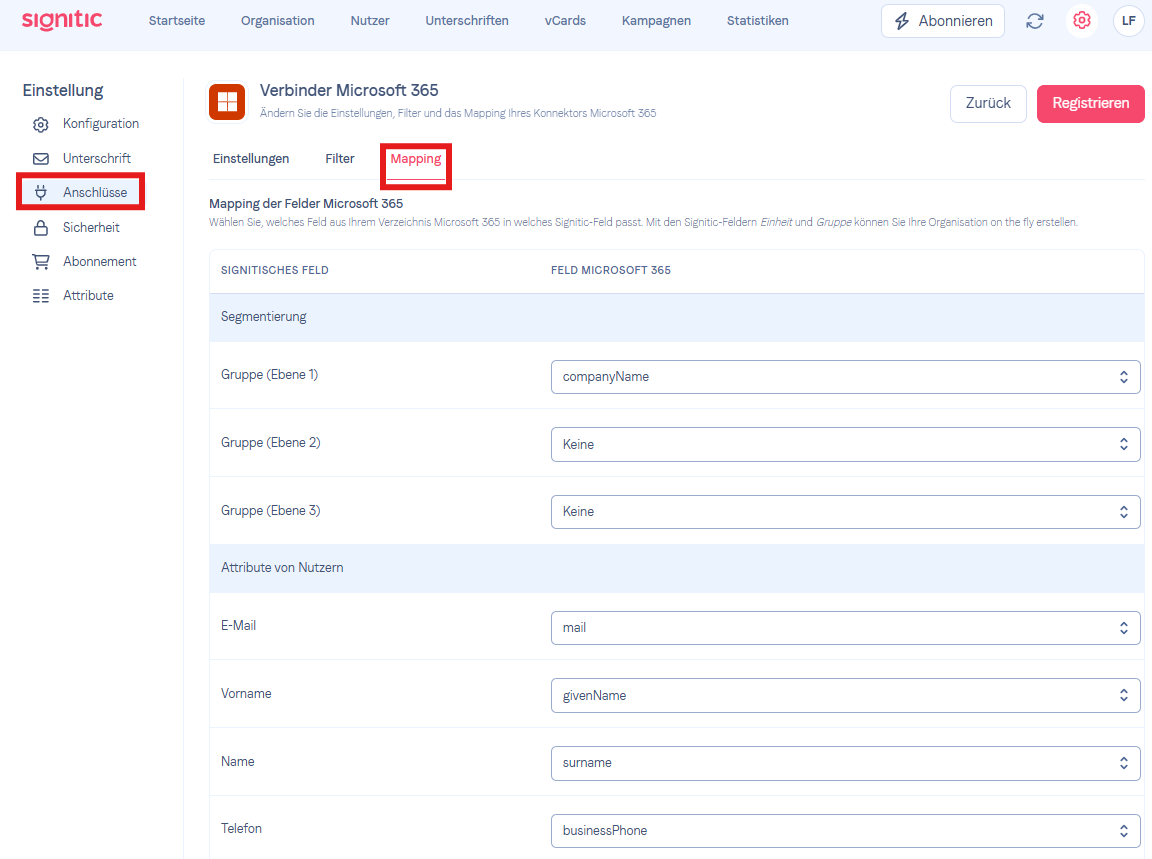Open Attribute in settings sidebar

88,295
